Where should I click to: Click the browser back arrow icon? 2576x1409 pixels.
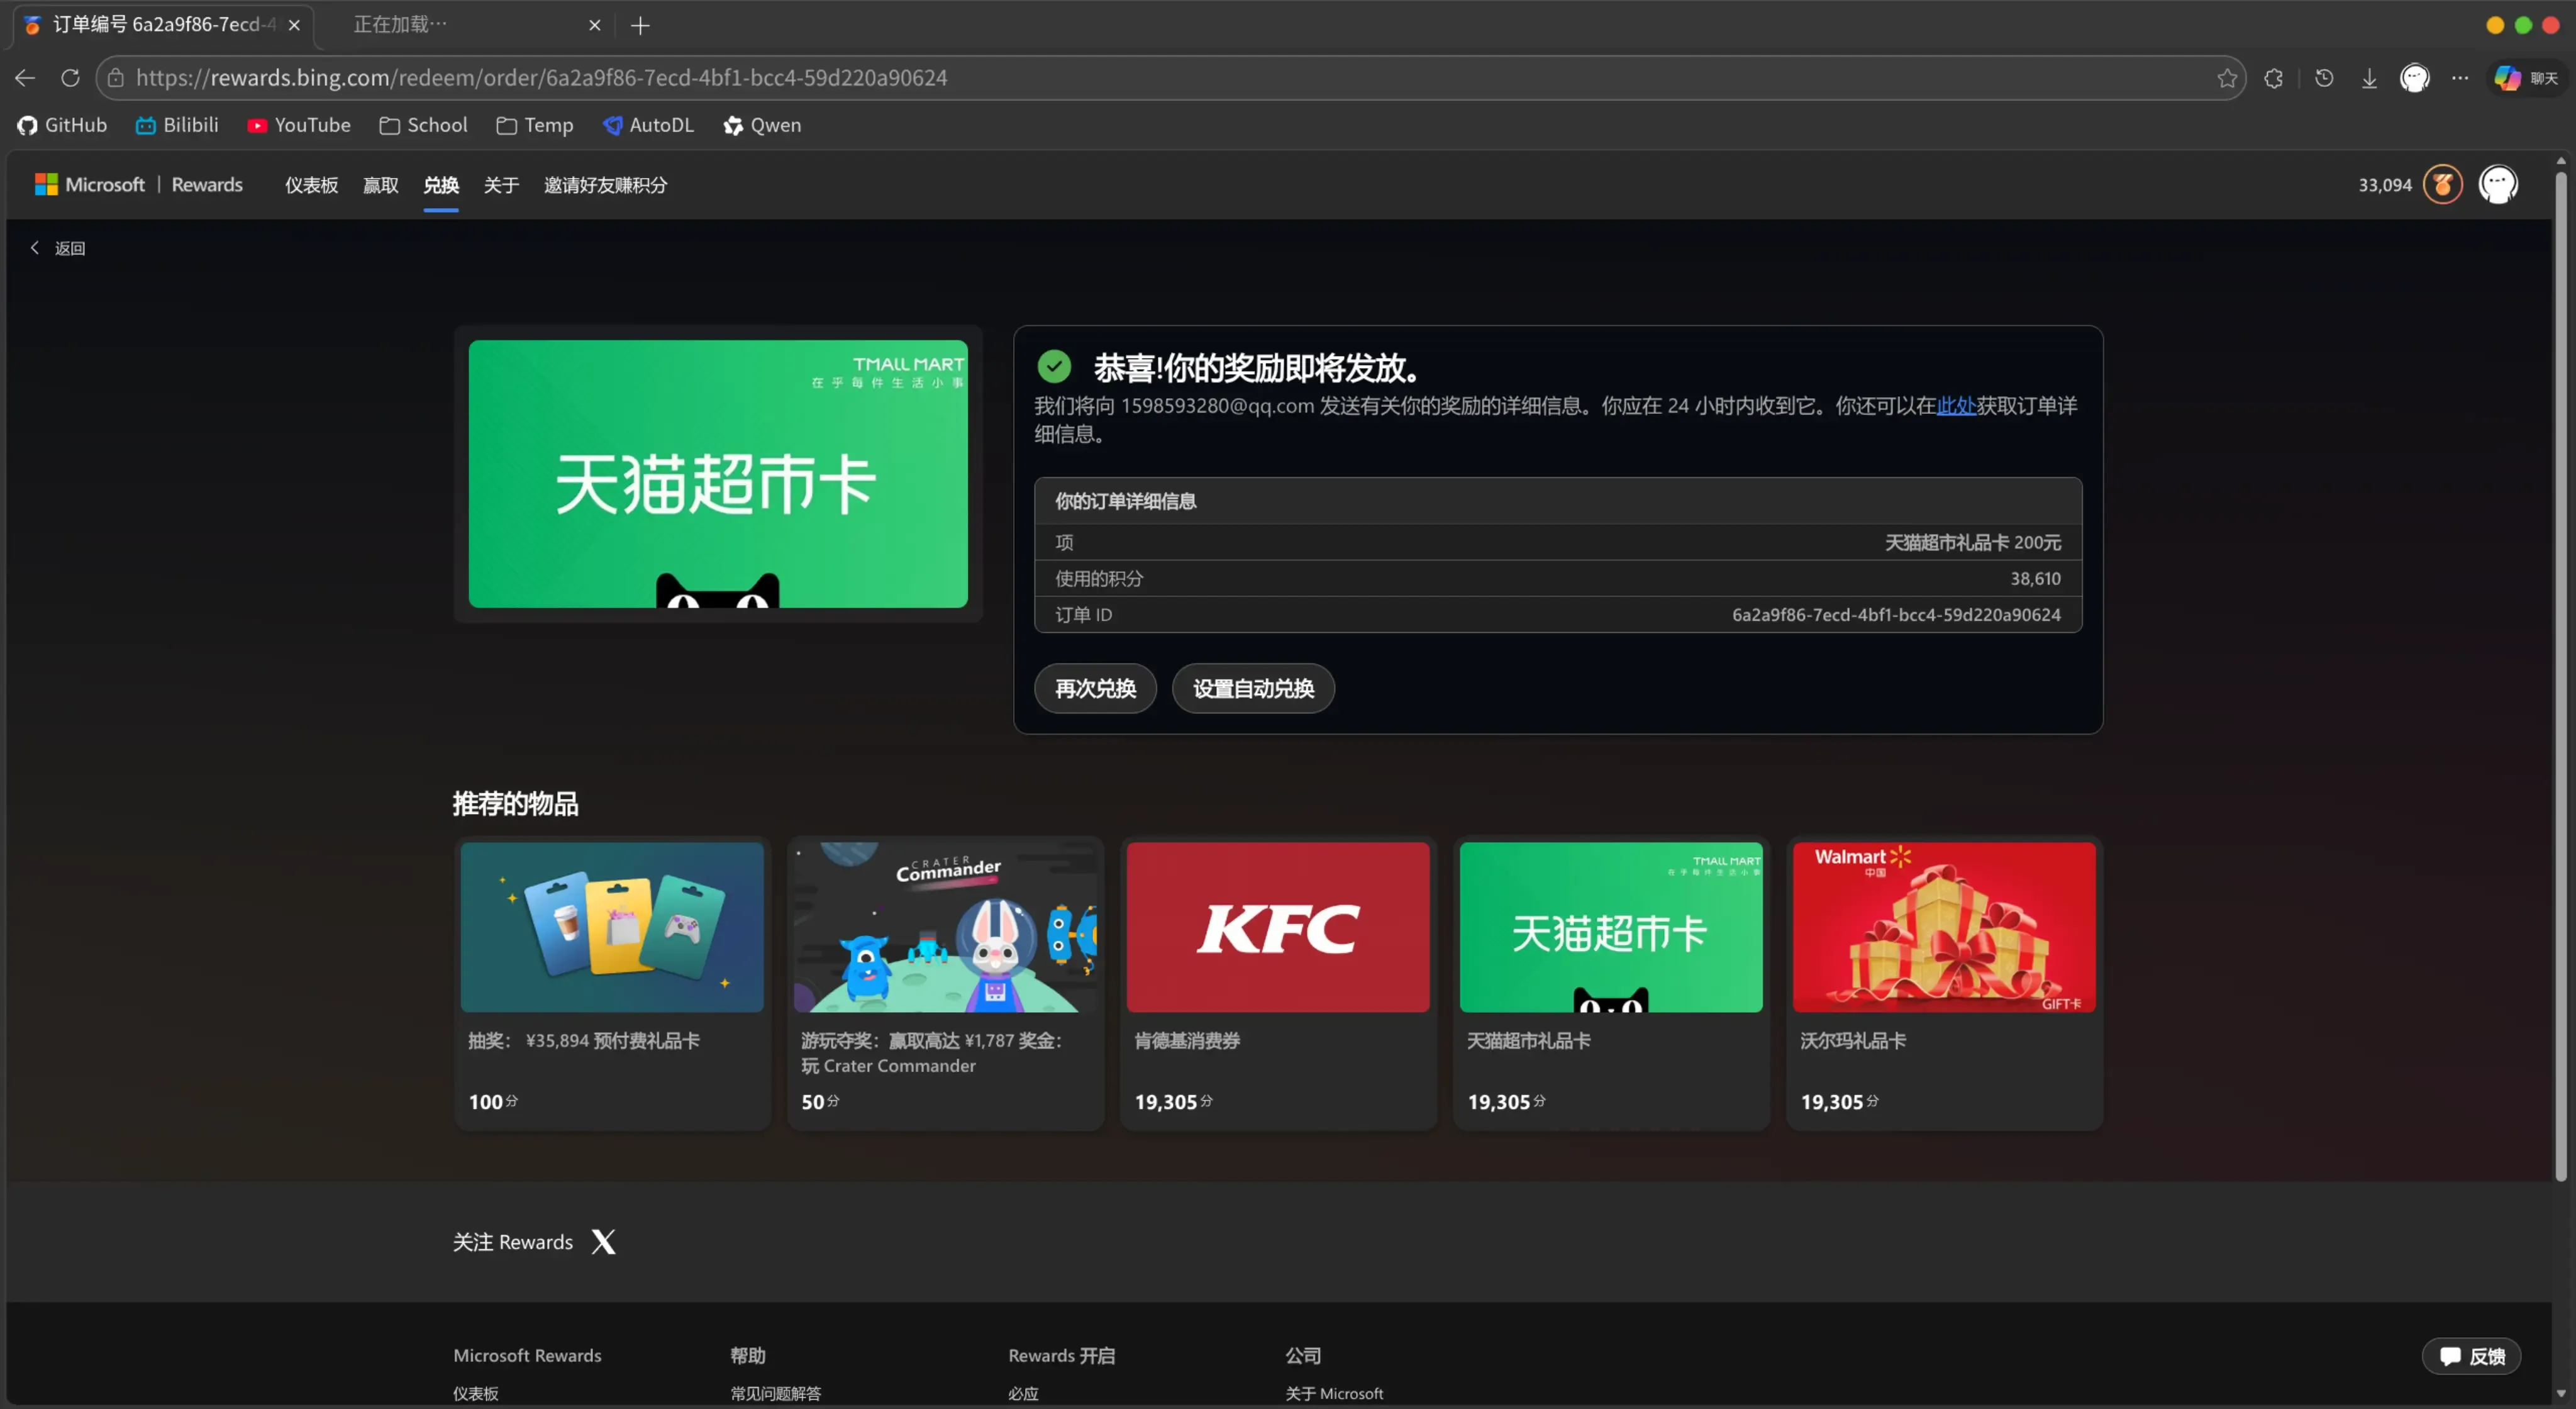(25, 78)
